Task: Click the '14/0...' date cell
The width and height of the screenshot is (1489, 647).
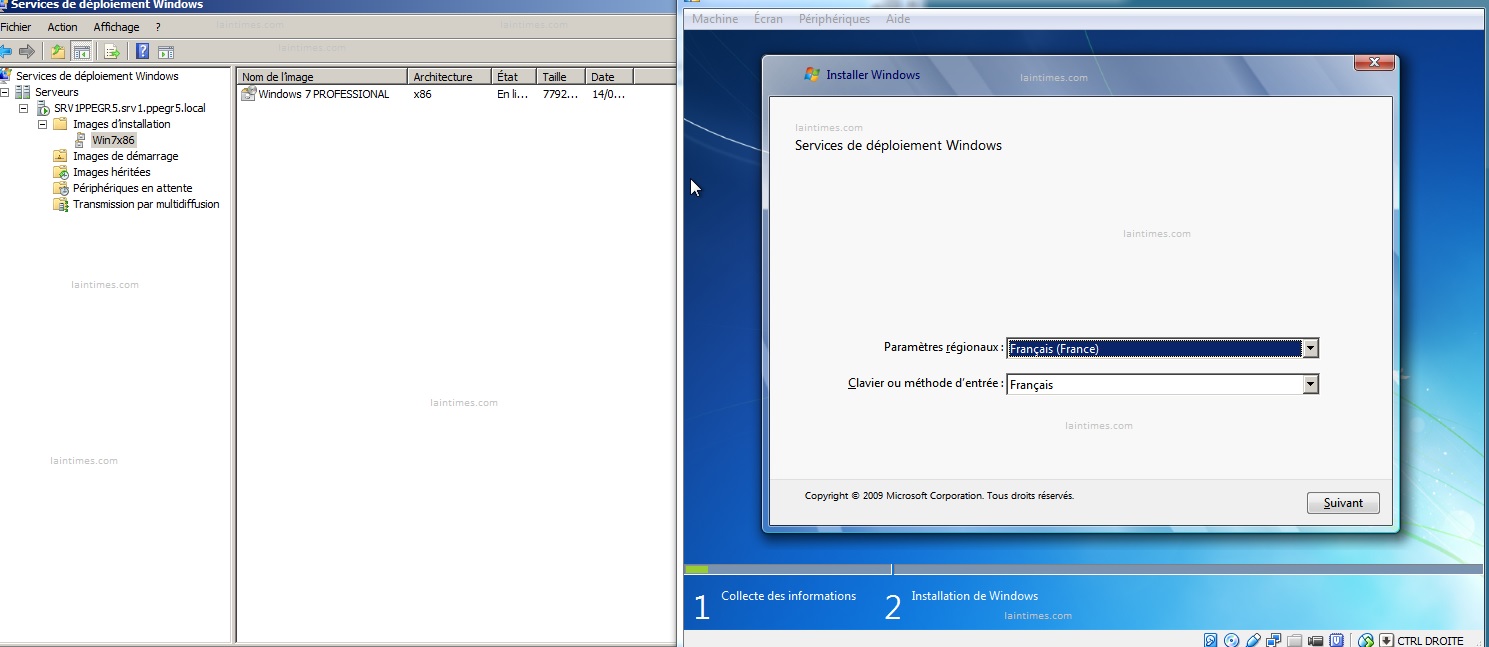Action: pyautogui.click(x=608, y=94)
